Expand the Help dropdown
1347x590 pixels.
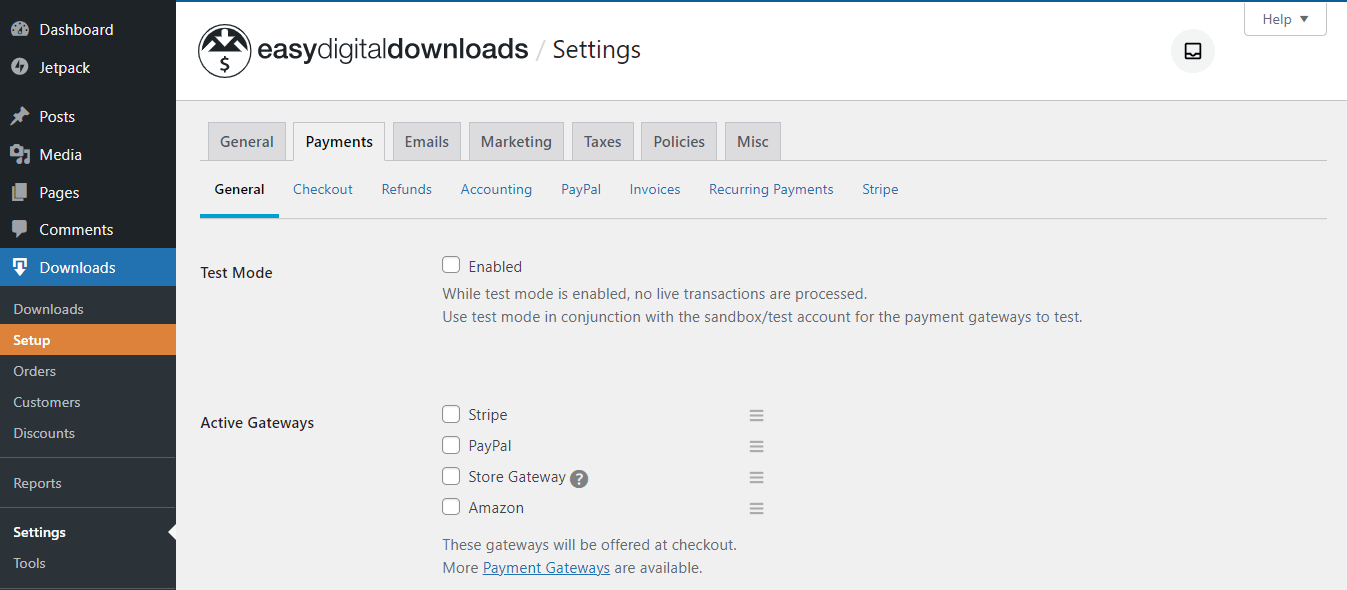(x=1285, y=19)
